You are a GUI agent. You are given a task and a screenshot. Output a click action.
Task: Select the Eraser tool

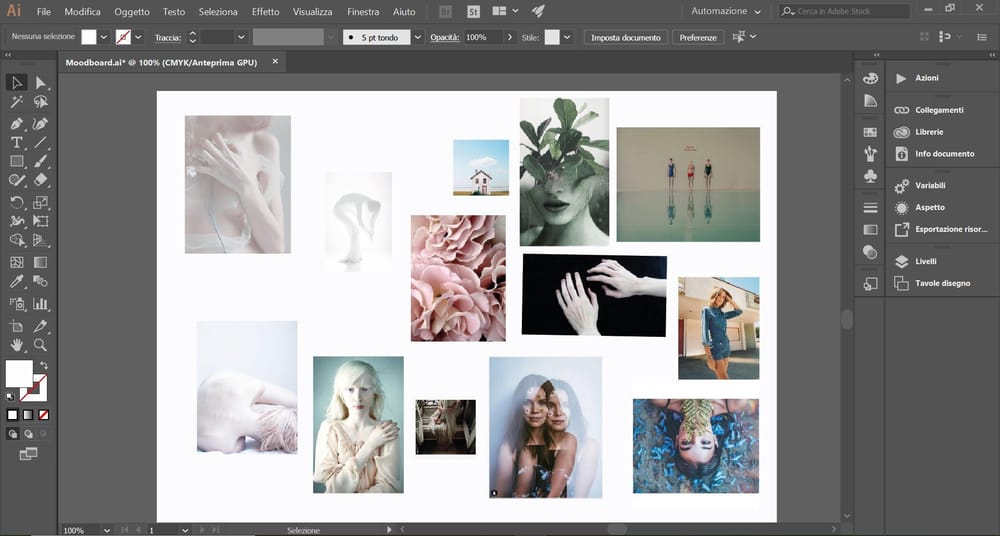pos(40,181)
